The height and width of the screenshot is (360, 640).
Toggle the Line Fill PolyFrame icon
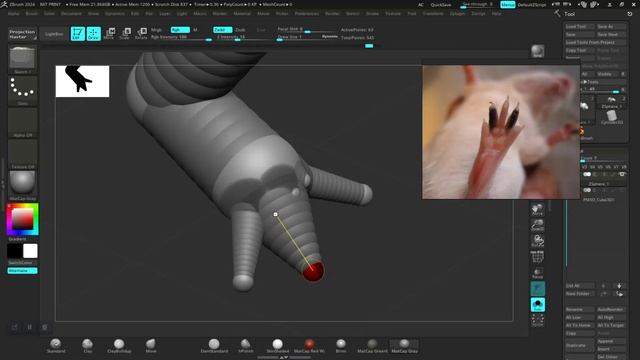pyautogui.click(x=538, y=256)
